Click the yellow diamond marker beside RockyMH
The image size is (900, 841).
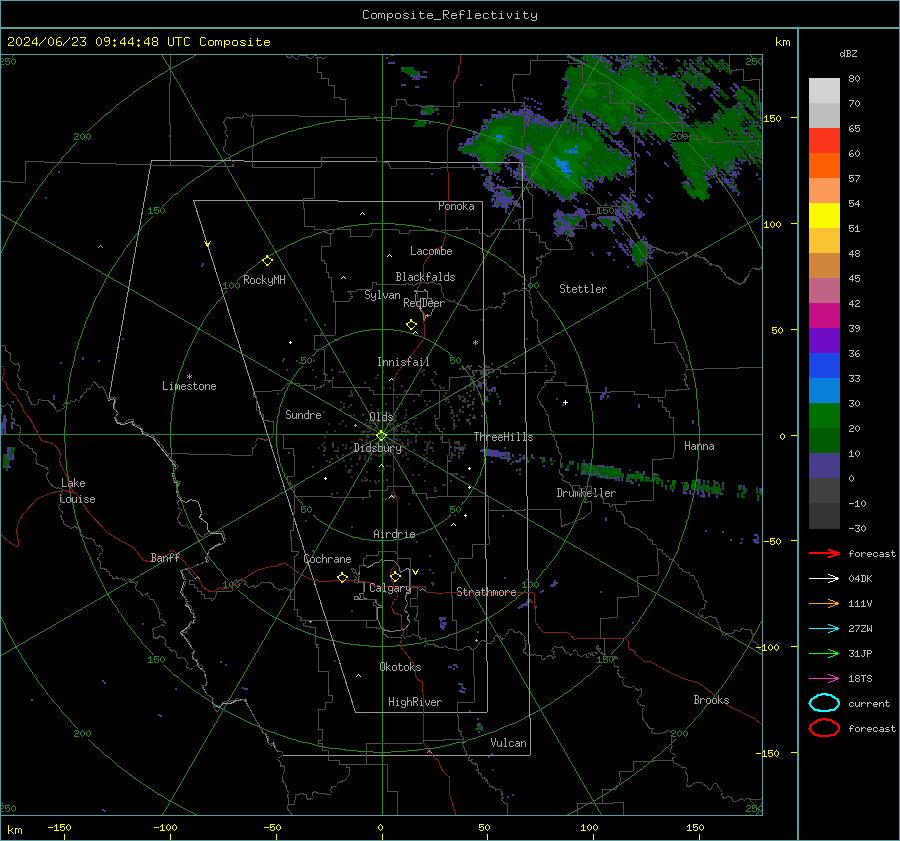(267, 261)
